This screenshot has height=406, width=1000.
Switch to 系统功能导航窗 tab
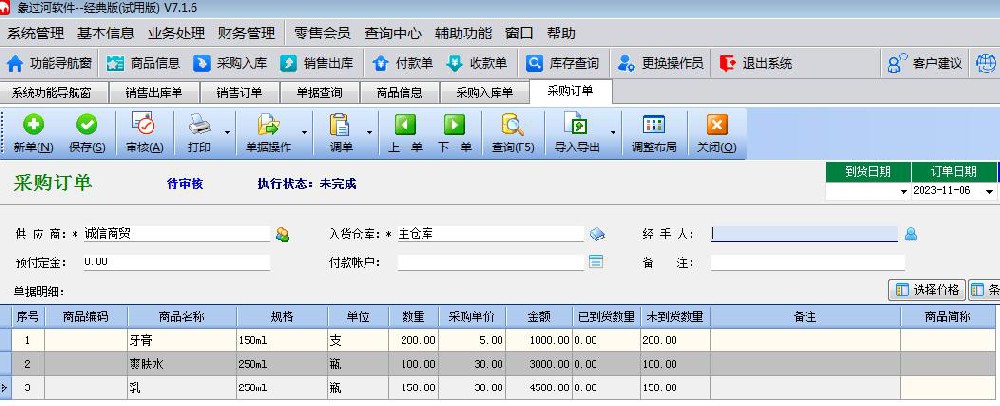(x=52, y=92)
